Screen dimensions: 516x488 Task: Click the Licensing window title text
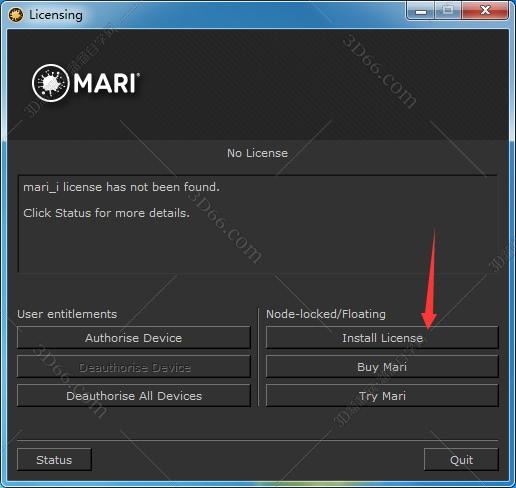pyautogui.click(x=56, y=15)
